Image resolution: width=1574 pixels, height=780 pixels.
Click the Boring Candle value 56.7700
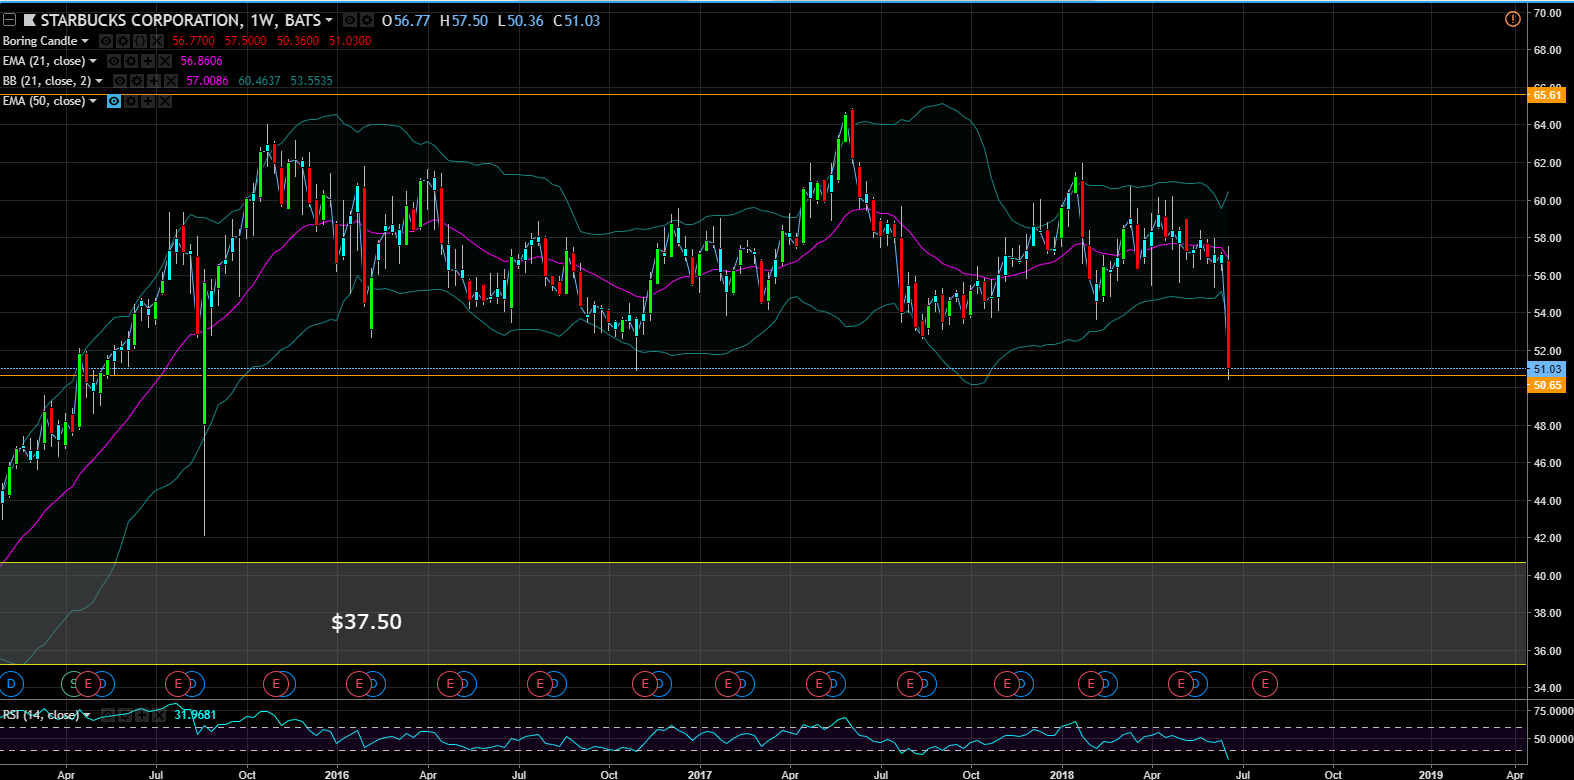point(193,41)
